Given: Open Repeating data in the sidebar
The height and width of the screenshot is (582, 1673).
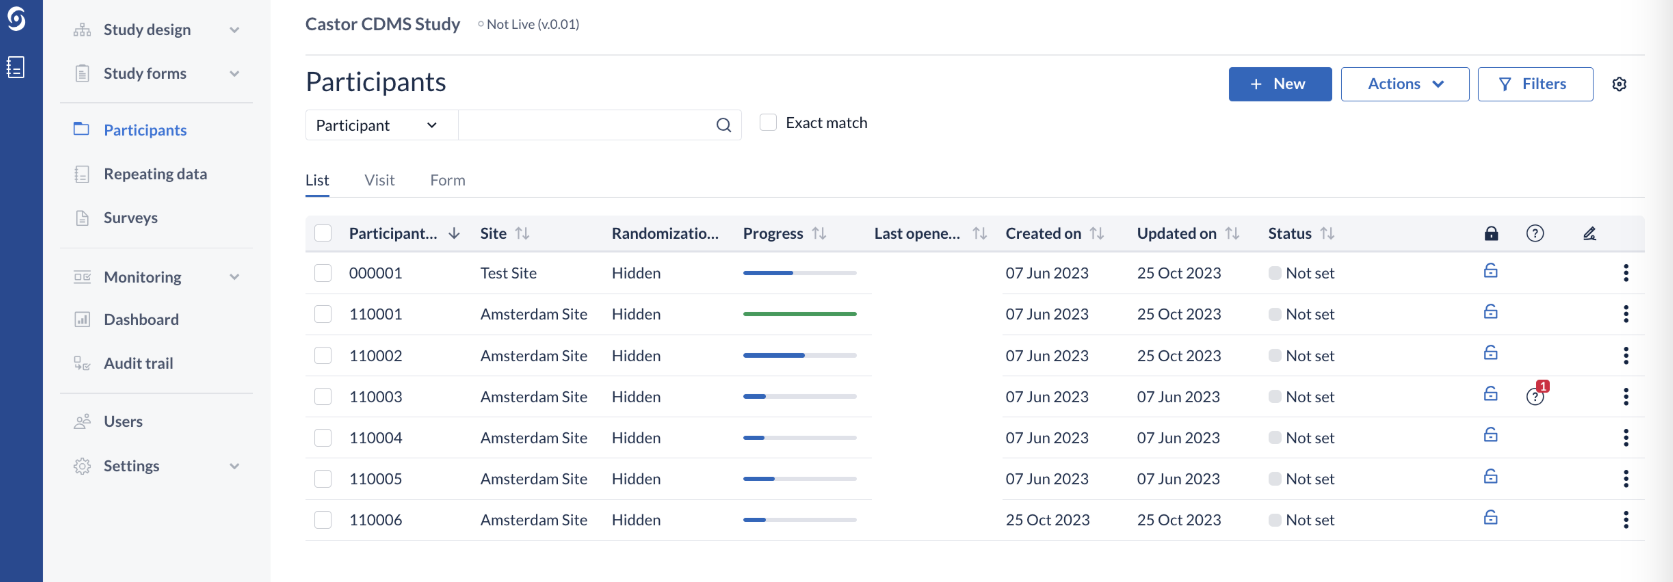Looking at the screenshot, I should [157, 174].
